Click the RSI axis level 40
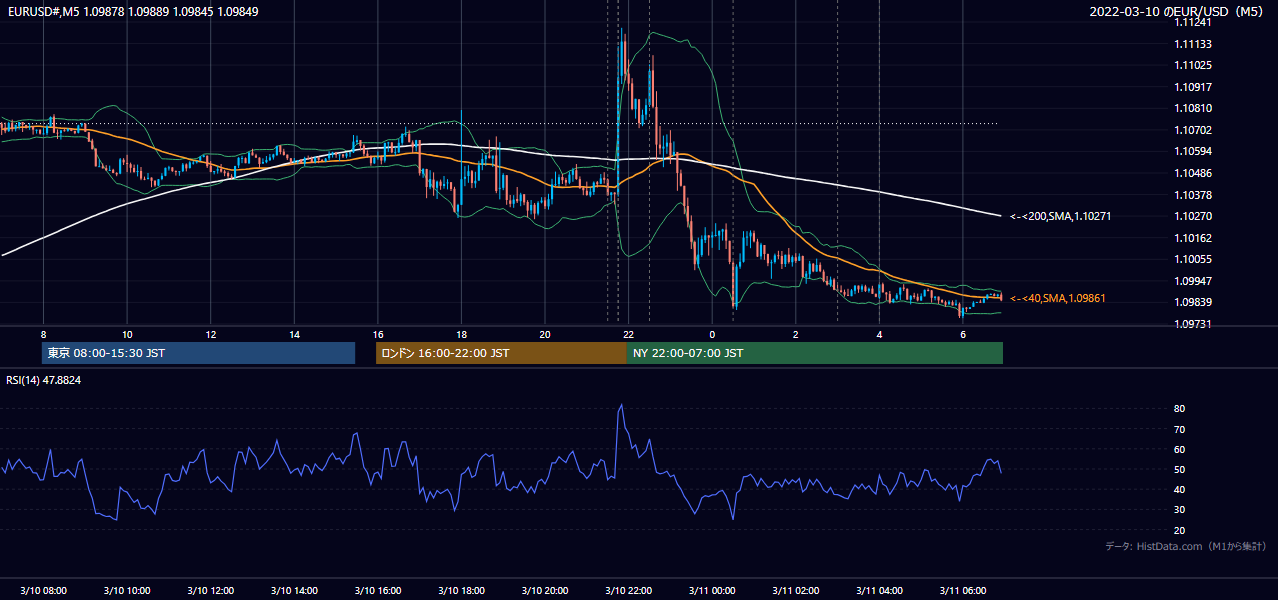This screenshot has height=600, width=1278. 1179,490
